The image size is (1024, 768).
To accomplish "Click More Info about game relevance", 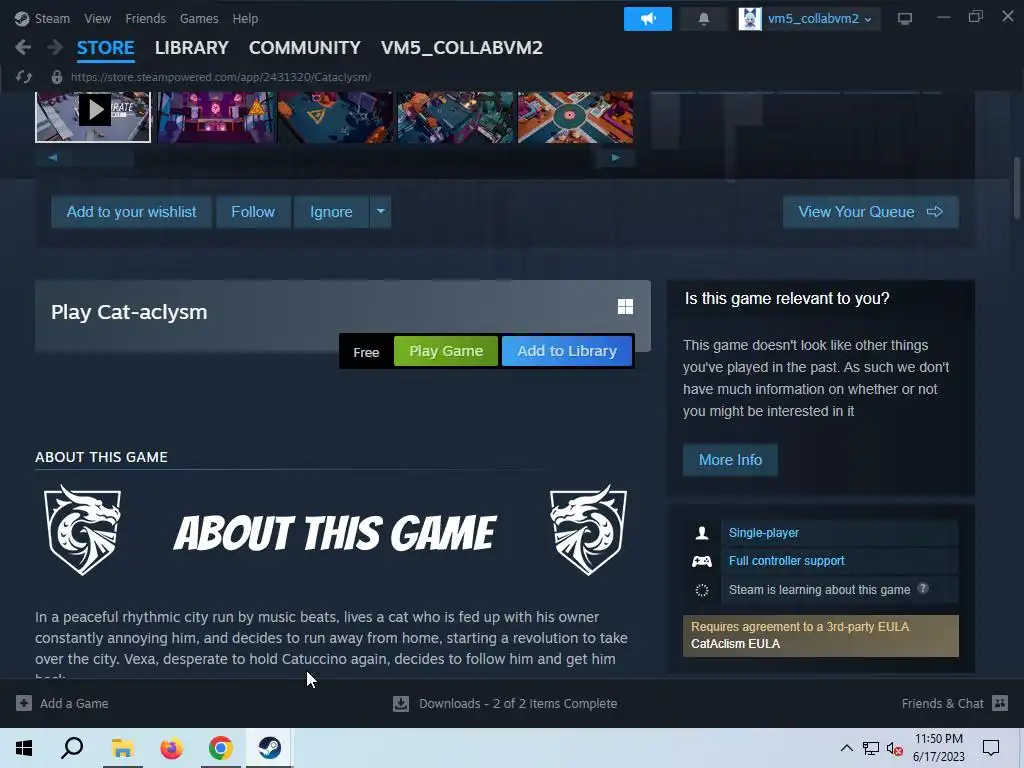I will click(x=730, y=460).
